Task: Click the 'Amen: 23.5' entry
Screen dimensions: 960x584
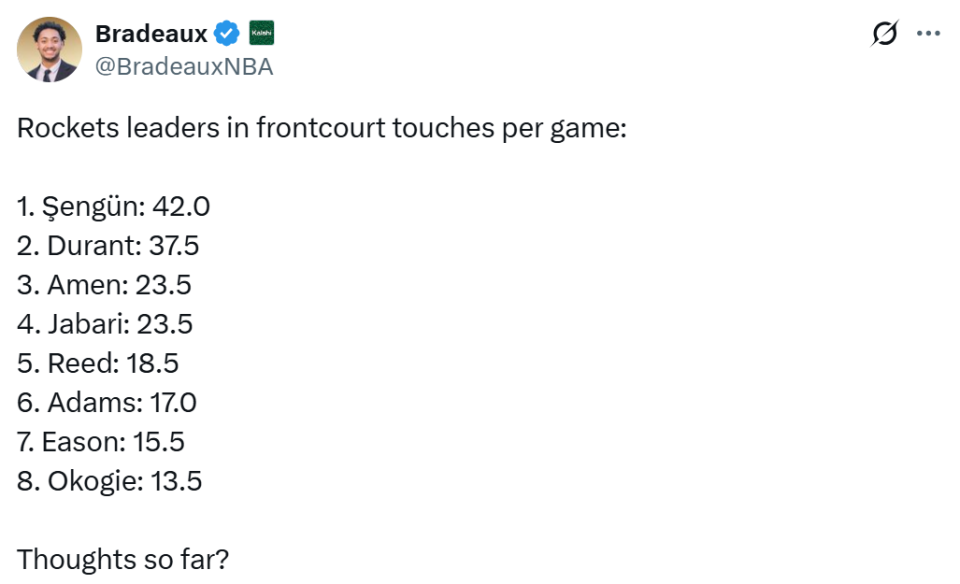Action: pos(104,285)
